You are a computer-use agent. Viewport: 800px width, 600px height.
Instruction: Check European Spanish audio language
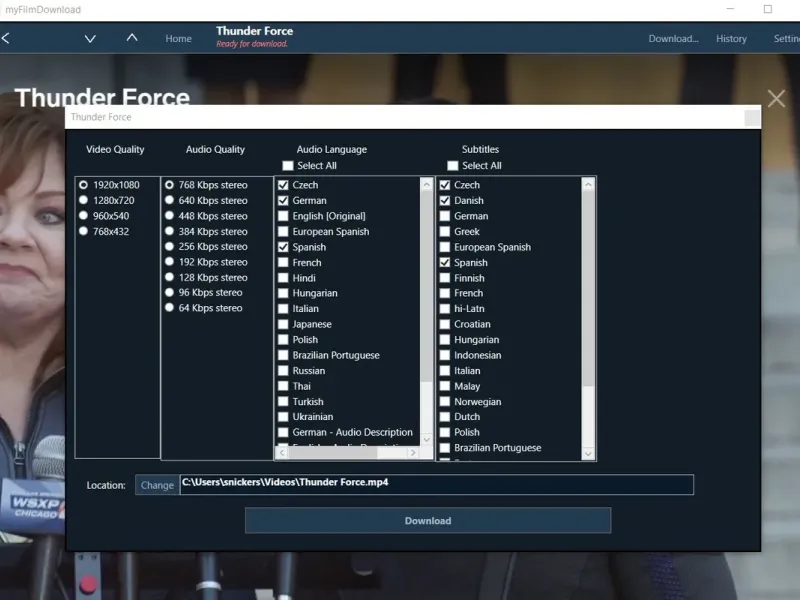(x=283, y=231)
